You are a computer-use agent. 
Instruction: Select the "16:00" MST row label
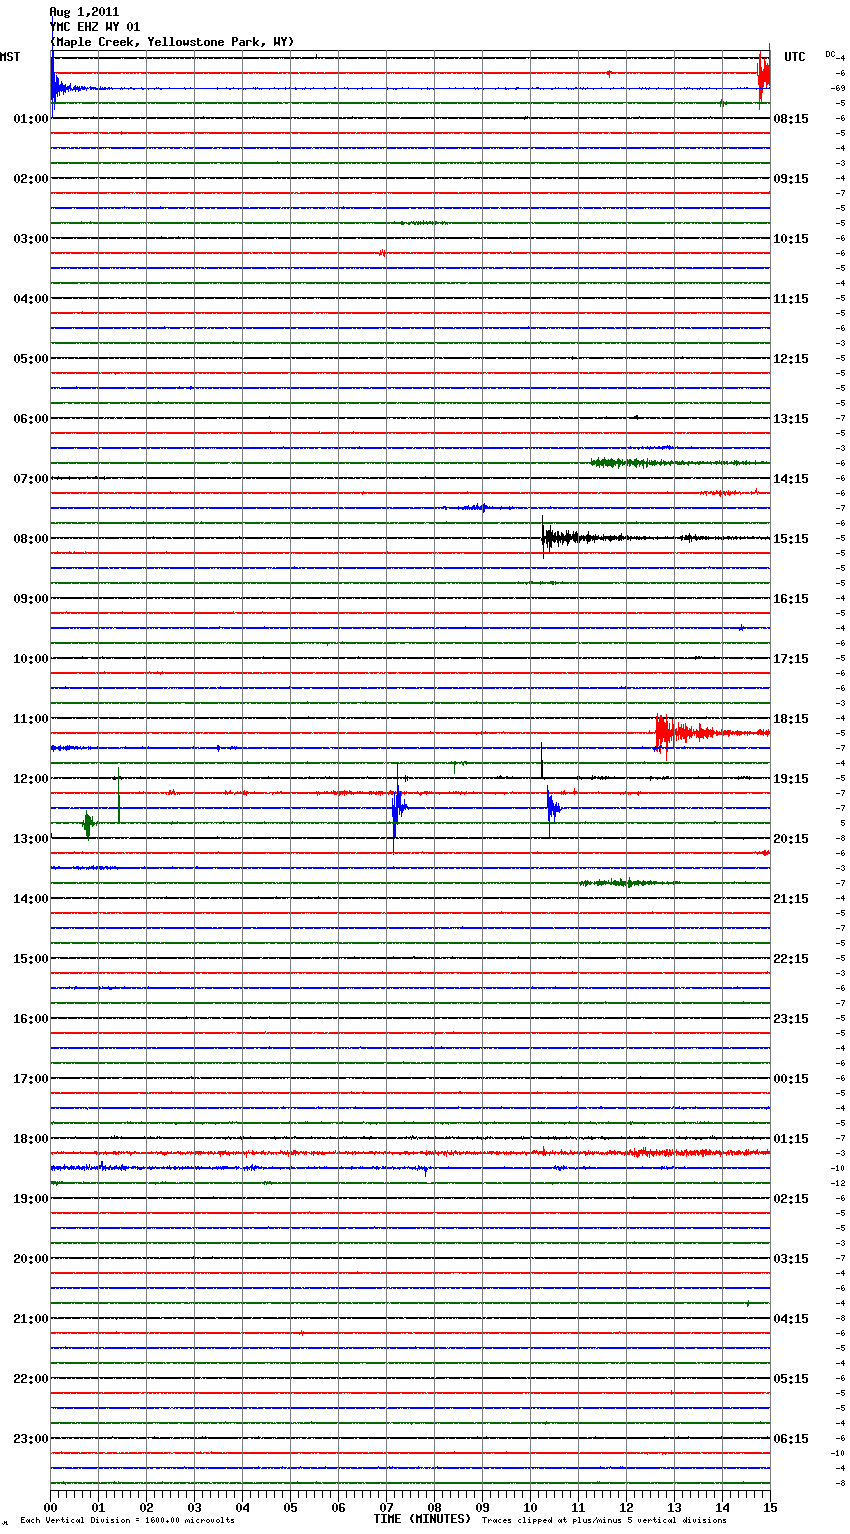pyautogui.click(x=31, y=1019)
